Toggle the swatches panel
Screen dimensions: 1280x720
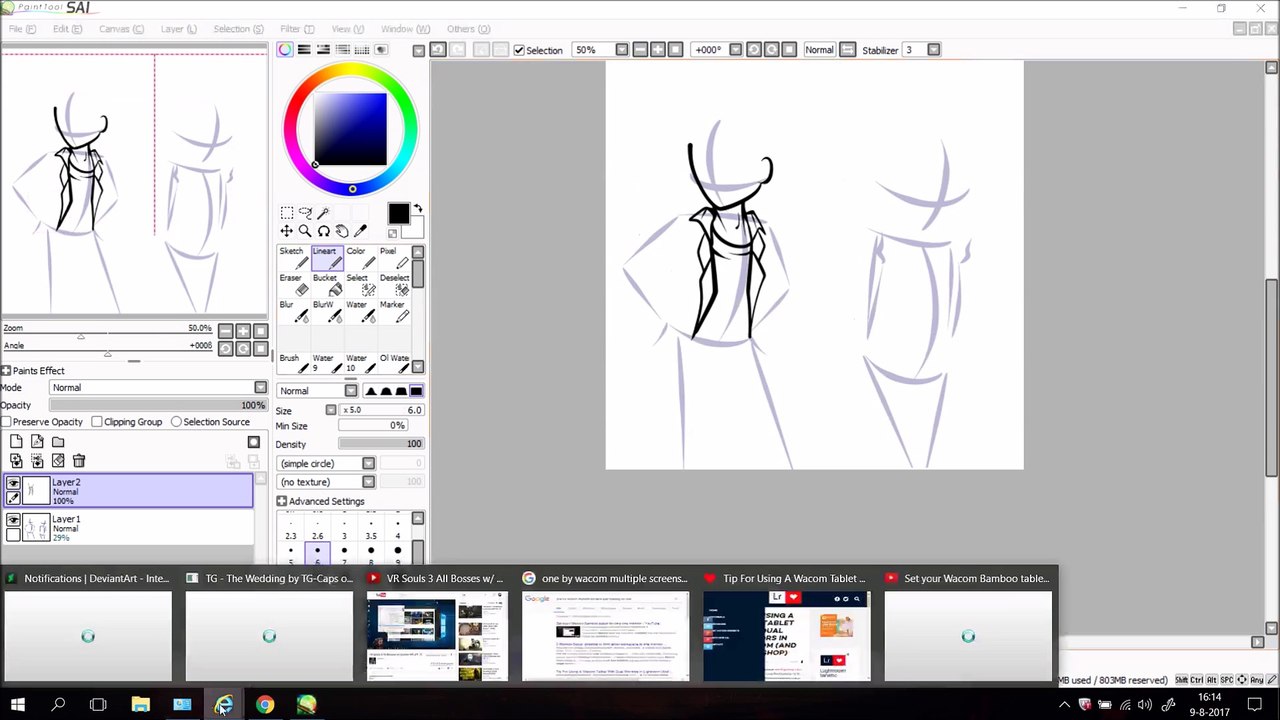pos(361,50)
